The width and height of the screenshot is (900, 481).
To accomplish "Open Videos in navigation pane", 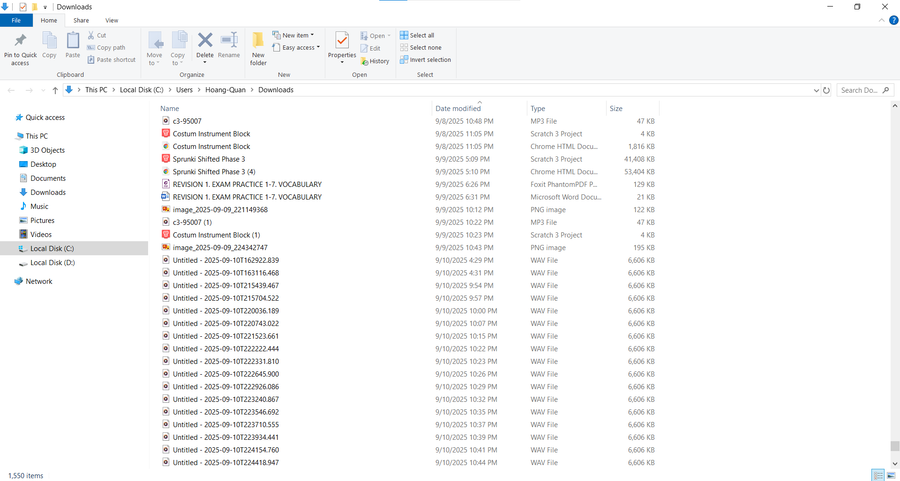I will point(41,234).
